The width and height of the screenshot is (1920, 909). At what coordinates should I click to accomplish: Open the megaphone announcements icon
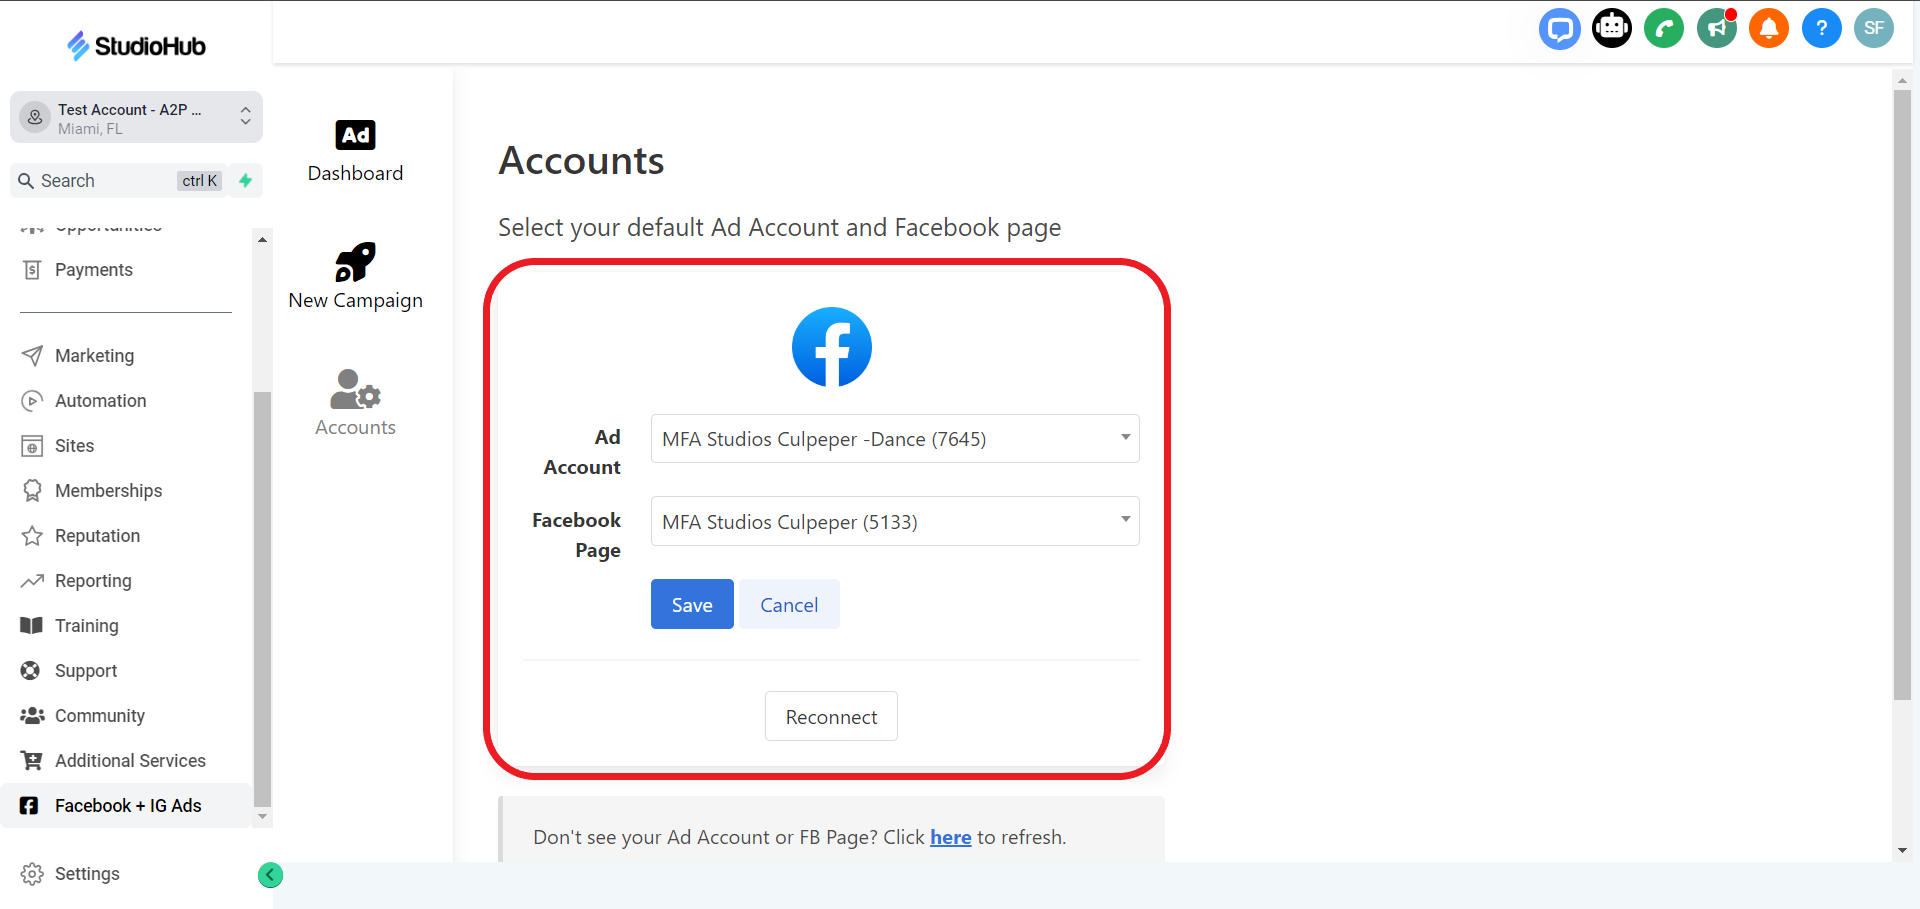coord(1717,28)
